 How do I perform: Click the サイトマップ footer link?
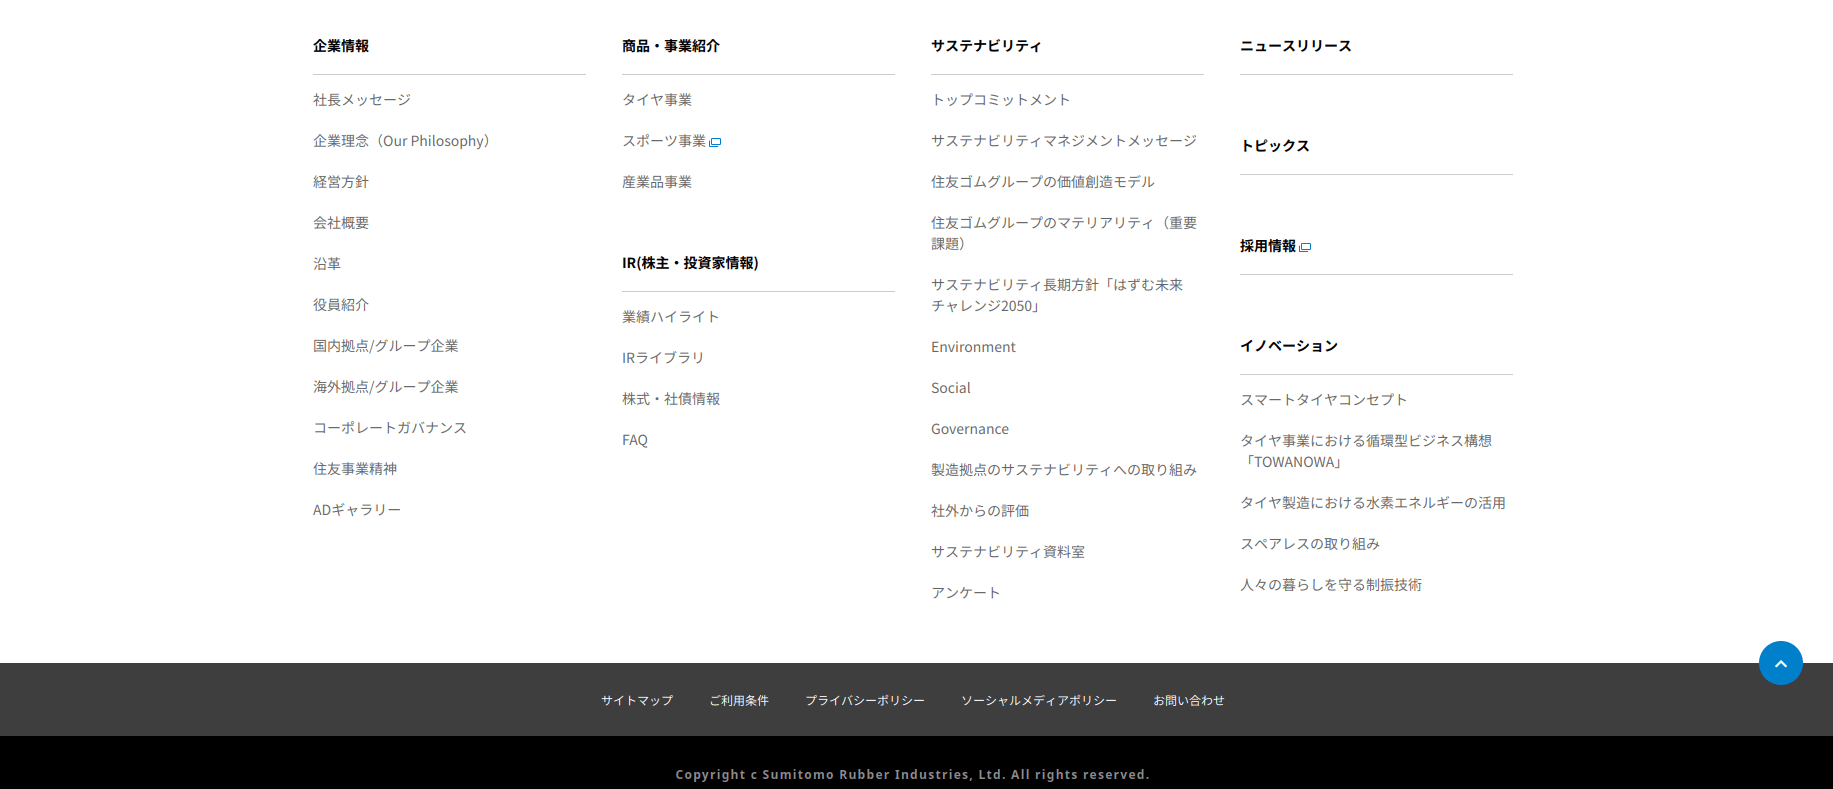tap(636, 701)
